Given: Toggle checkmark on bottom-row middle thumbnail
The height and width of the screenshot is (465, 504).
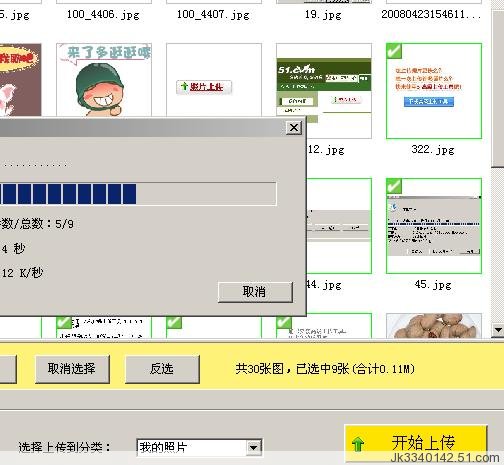Looking at the screenshot, I should click(x=174, y=323).
